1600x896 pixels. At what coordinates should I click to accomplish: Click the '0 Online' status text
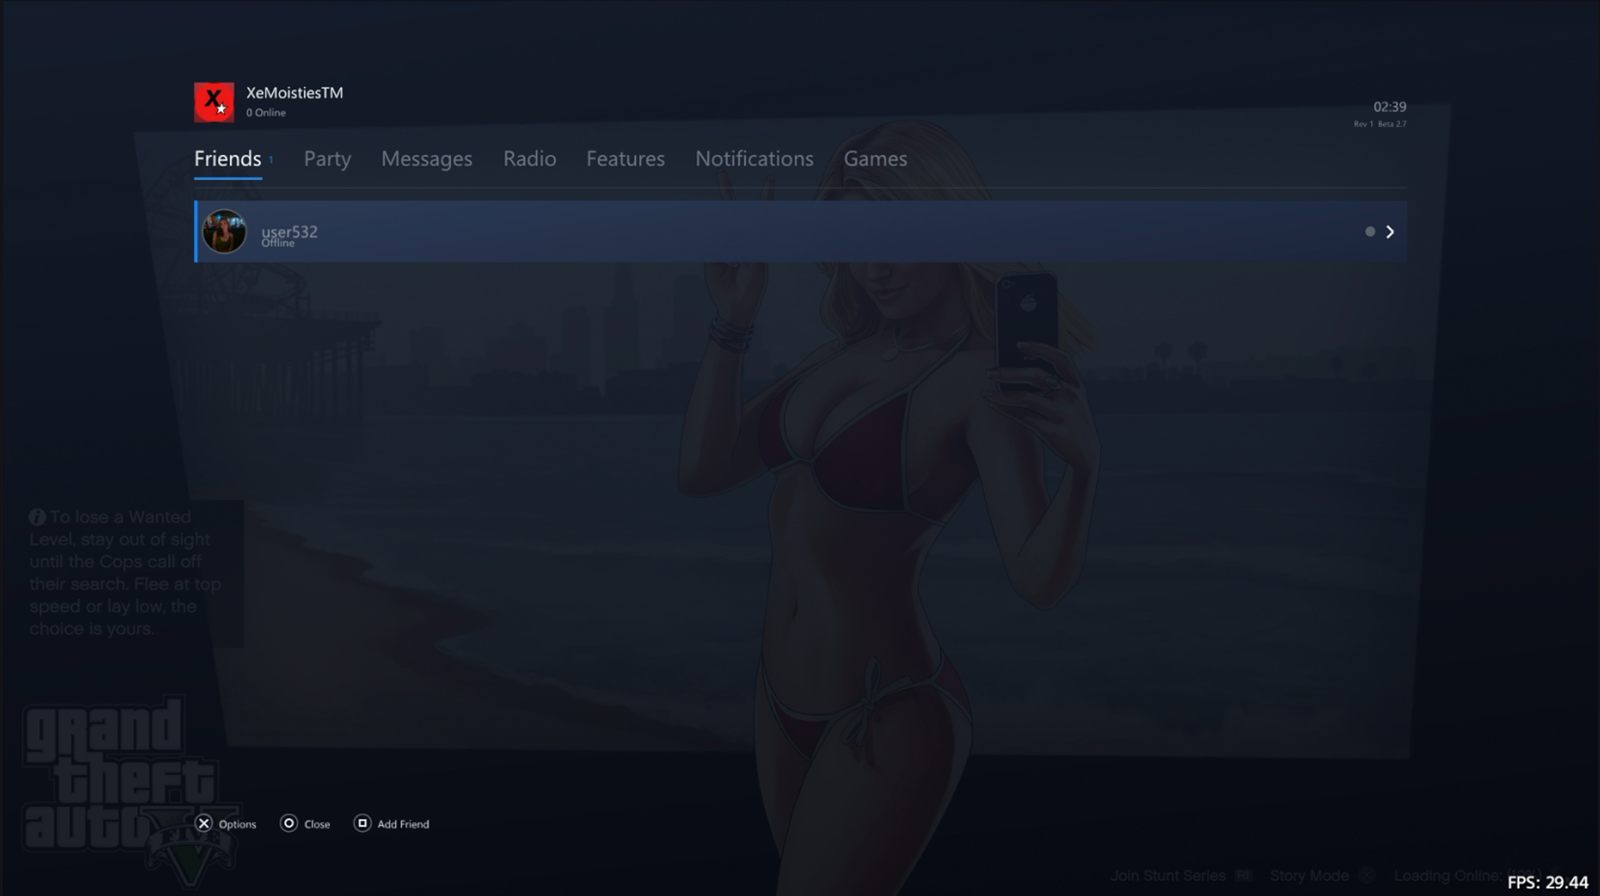(266, 113)
